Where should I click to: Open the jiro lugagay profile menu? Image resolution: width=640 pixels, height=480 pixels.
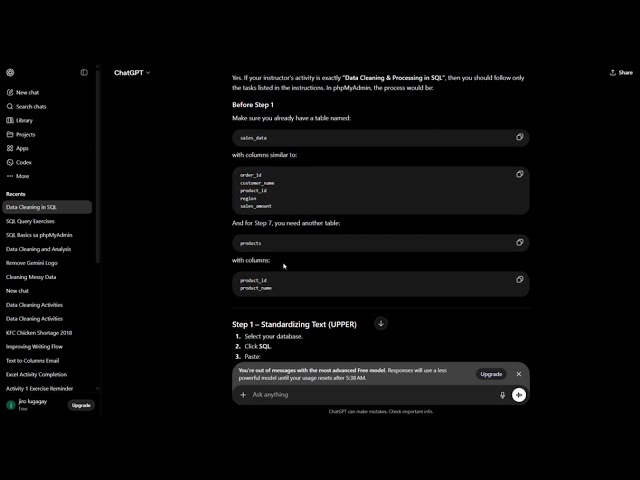click(x=35, y=405)
